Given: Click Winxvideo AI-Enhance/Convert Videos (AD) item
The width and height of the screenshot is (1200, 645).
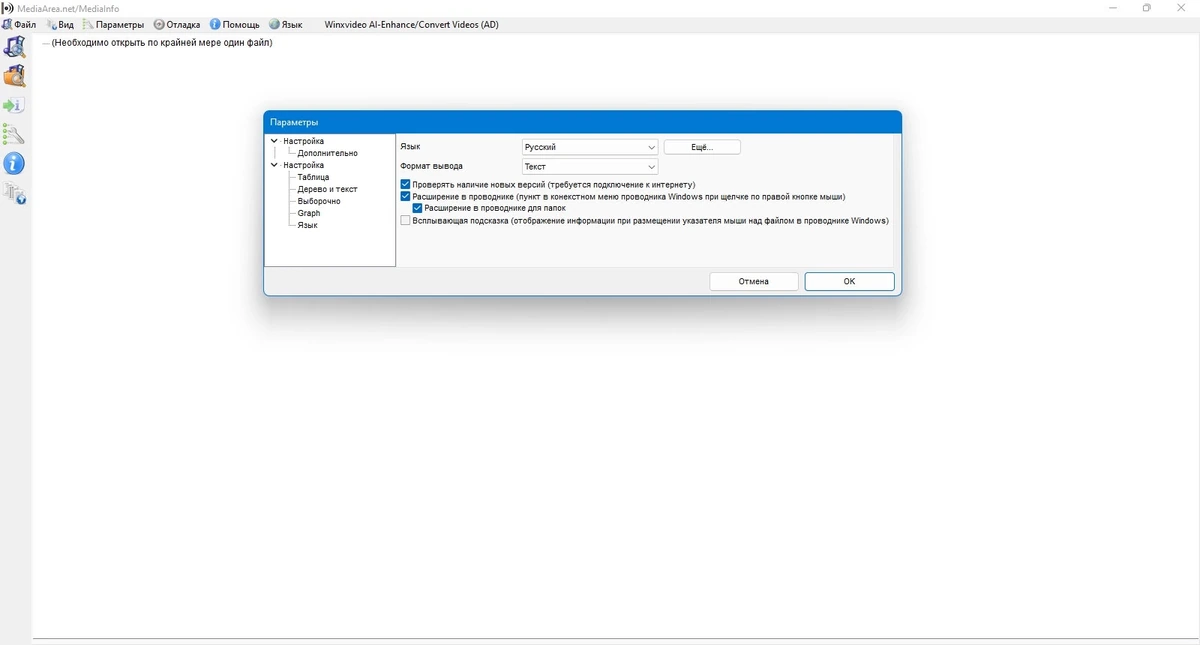Looking at the screenshot, I should (x=412, y=24).
